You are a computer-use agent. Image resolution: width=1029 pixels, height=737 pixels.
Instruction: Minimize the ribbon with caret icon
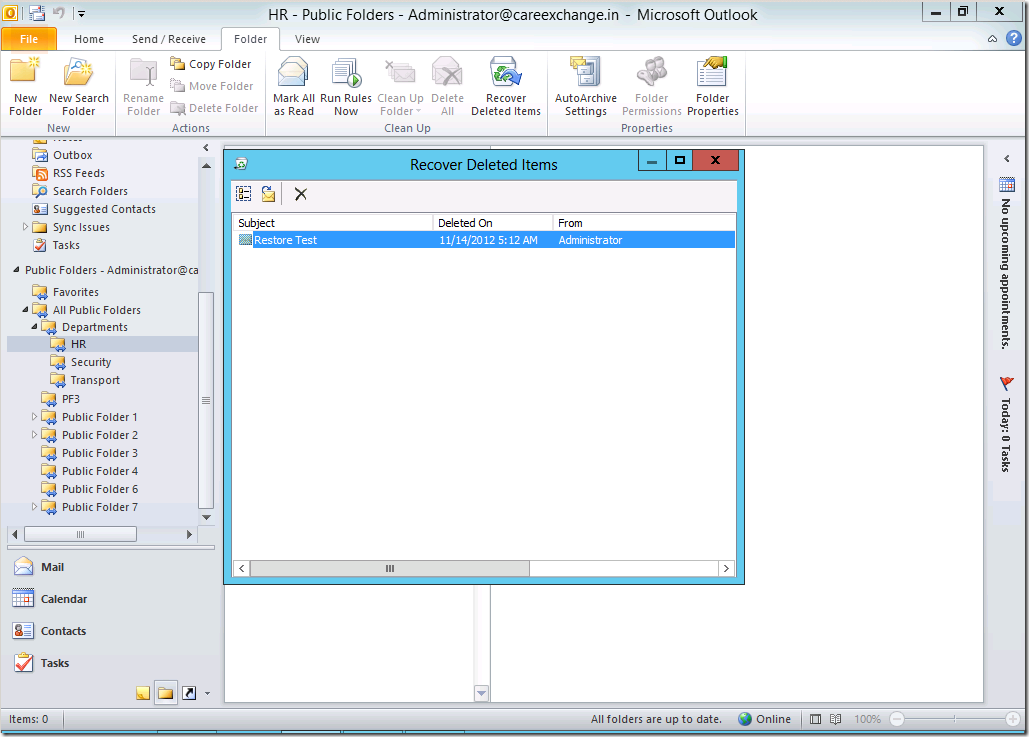coord(992,39)
